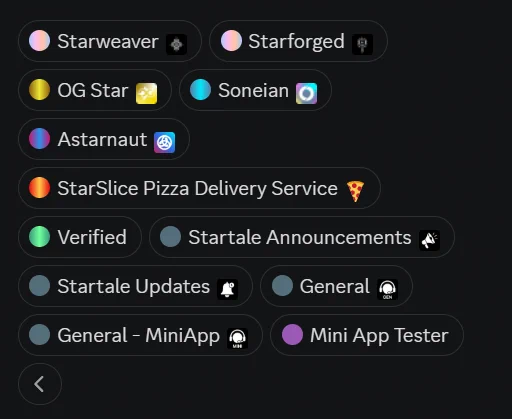This screenshot has height=419, width=512.
Task: Click the Soneian ring logo icon
Action: coord(306,93)
